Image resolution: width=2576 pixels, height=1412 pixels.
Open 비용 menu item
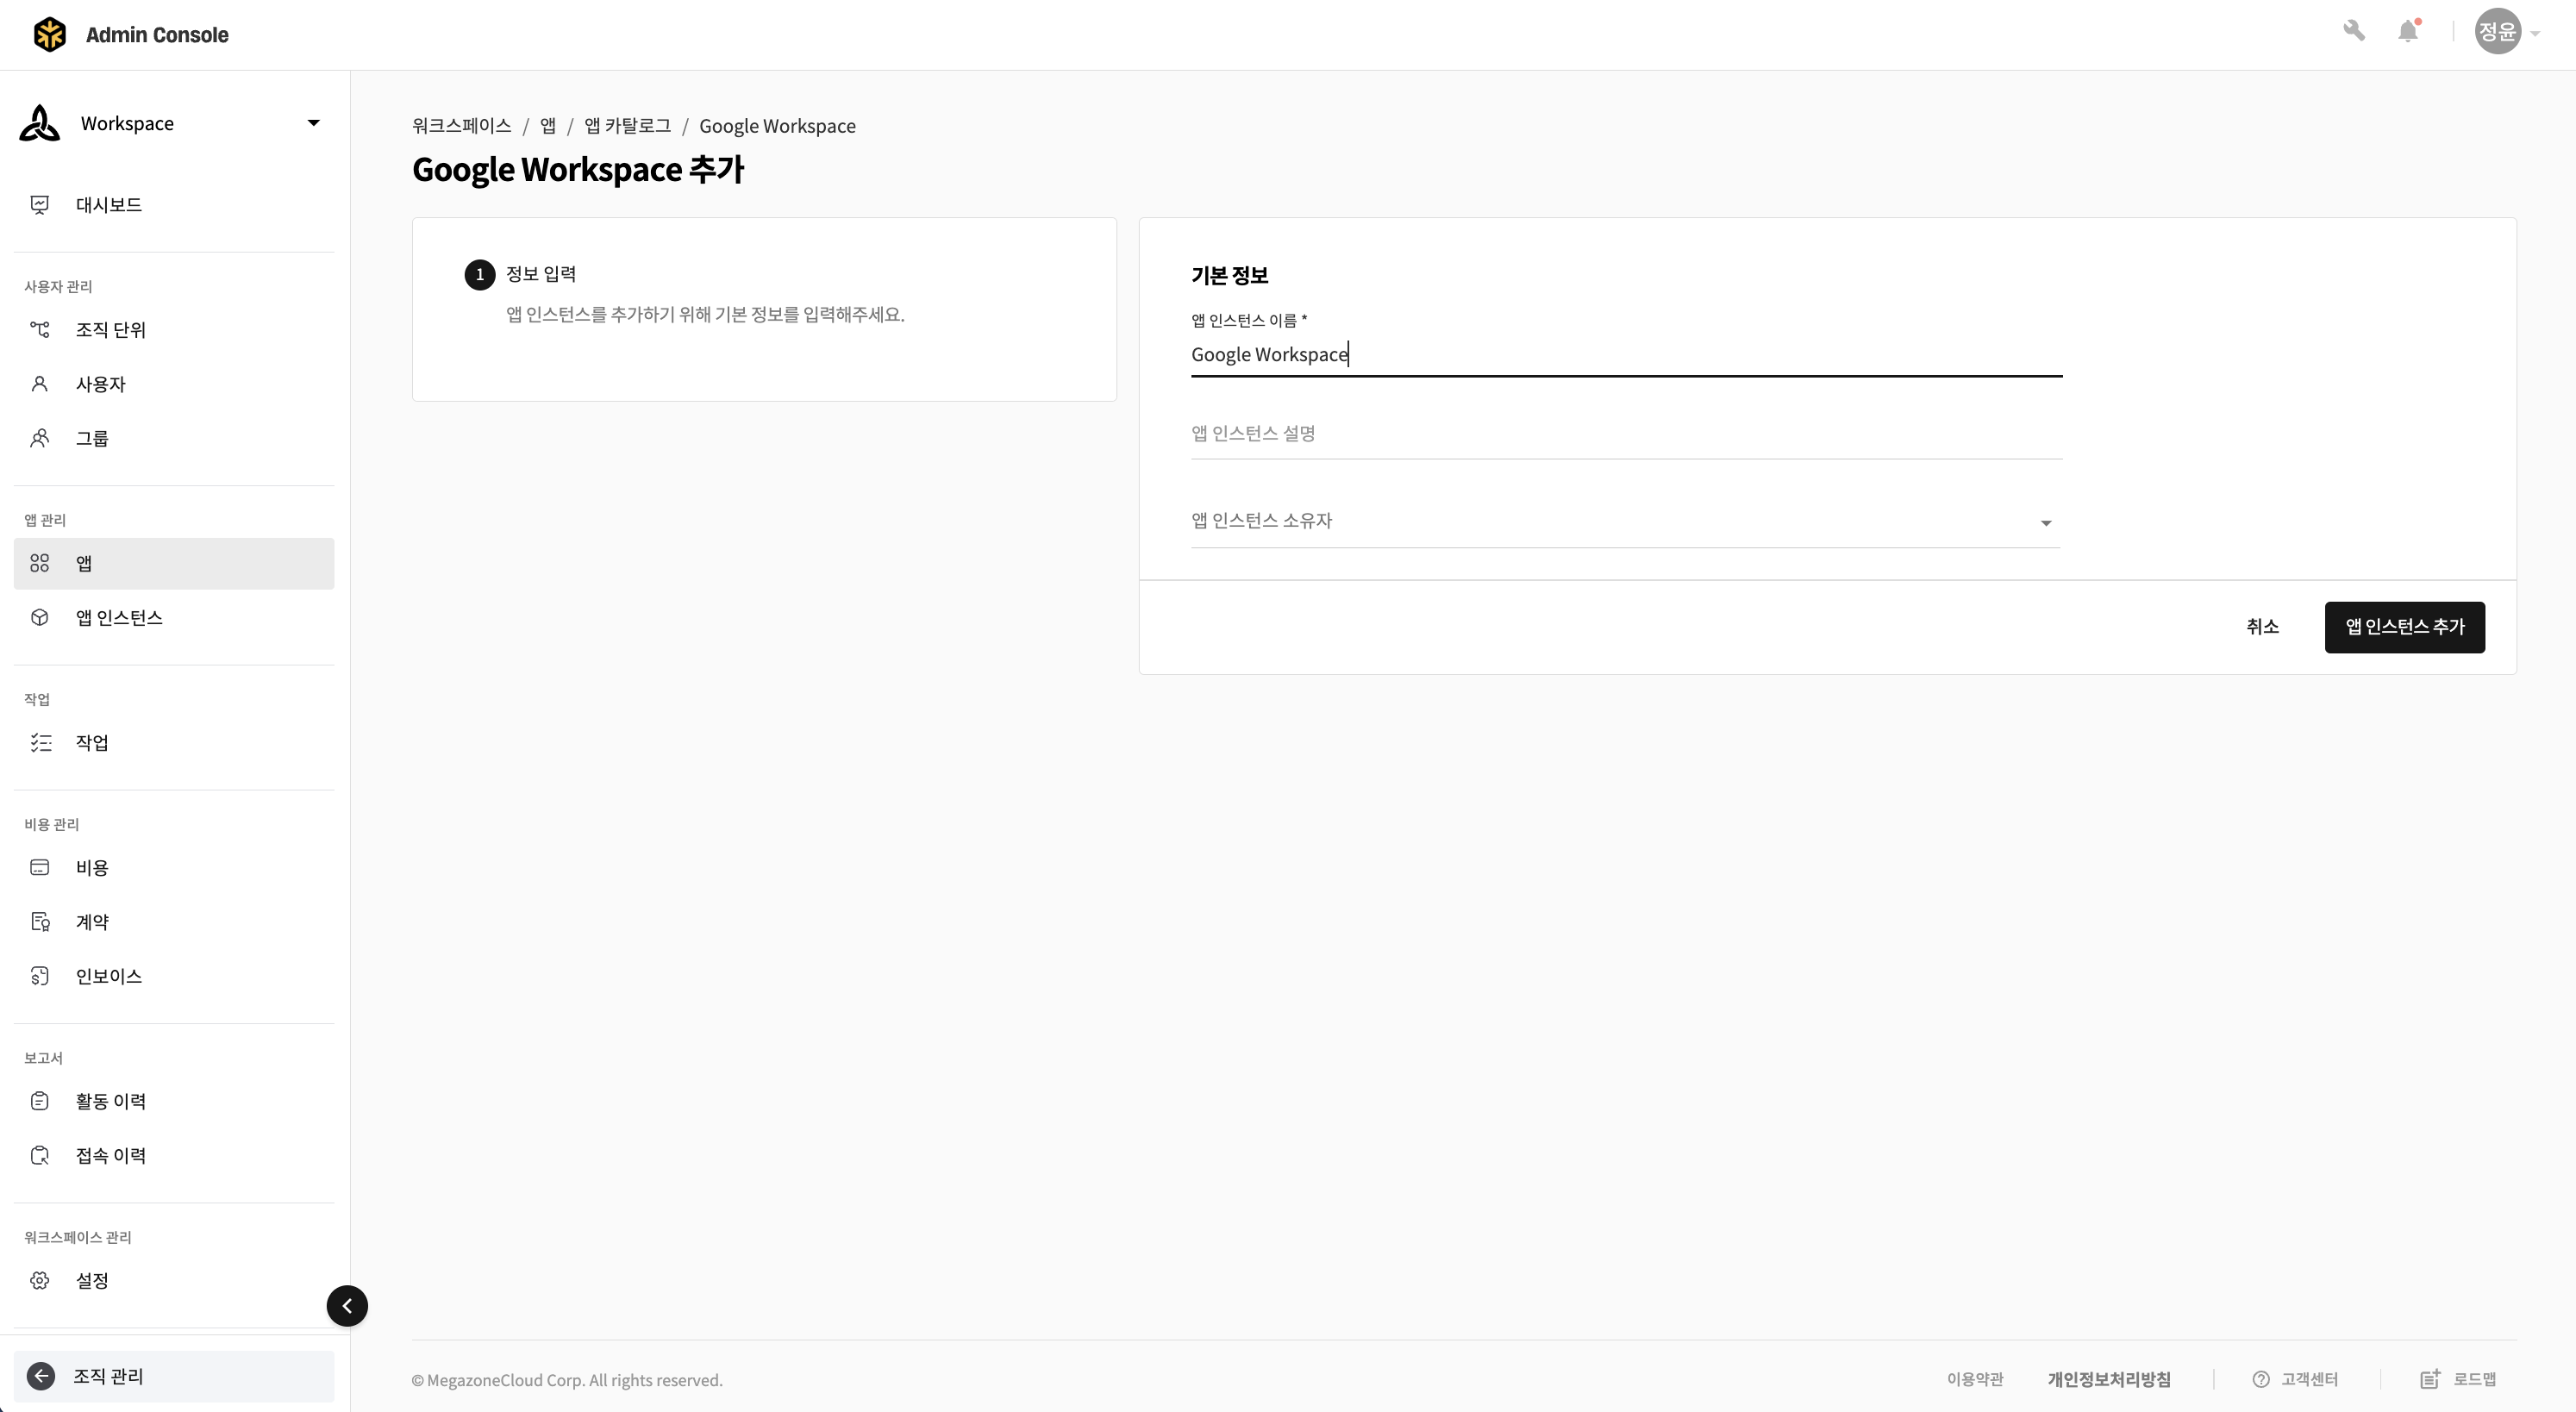(x=174, y=868)
